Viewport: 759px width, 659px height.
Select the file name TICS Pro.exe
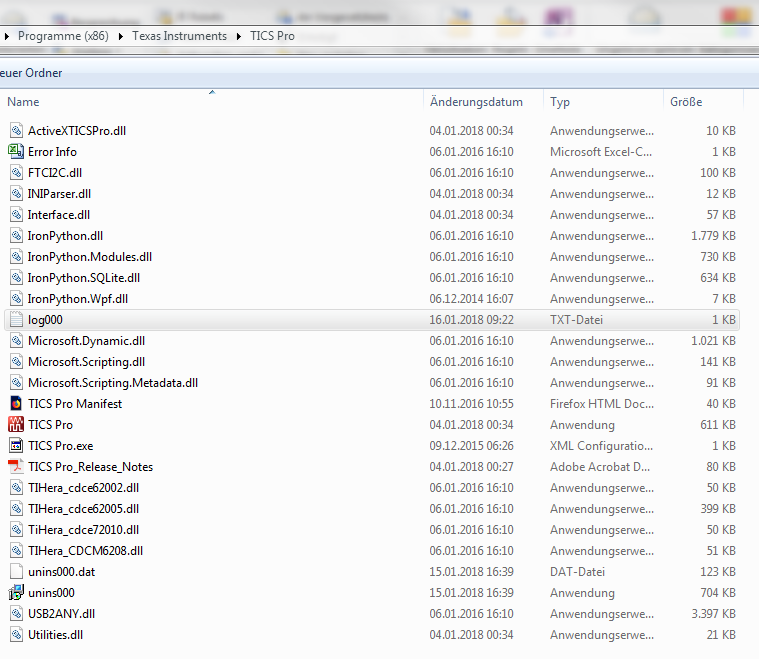tap(61, 446)
